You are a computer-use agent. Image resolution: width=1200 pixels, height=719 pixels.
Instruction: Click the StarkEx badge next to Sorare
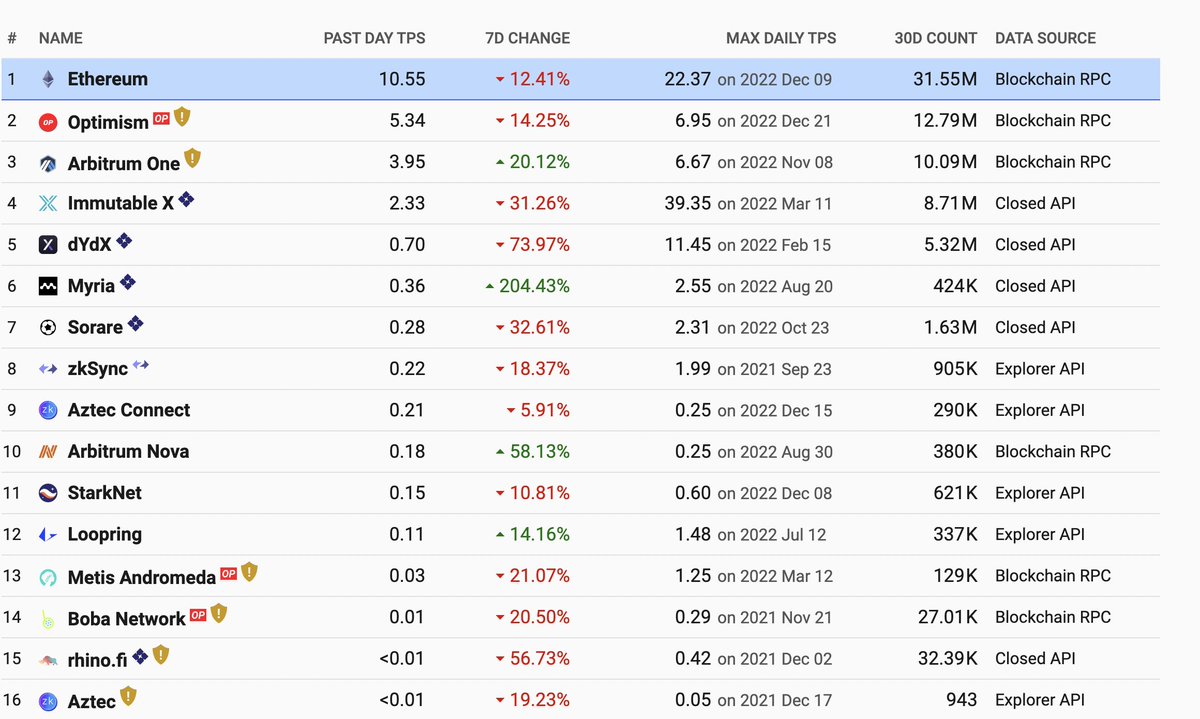pyautogui.click(x=135, y=324)
